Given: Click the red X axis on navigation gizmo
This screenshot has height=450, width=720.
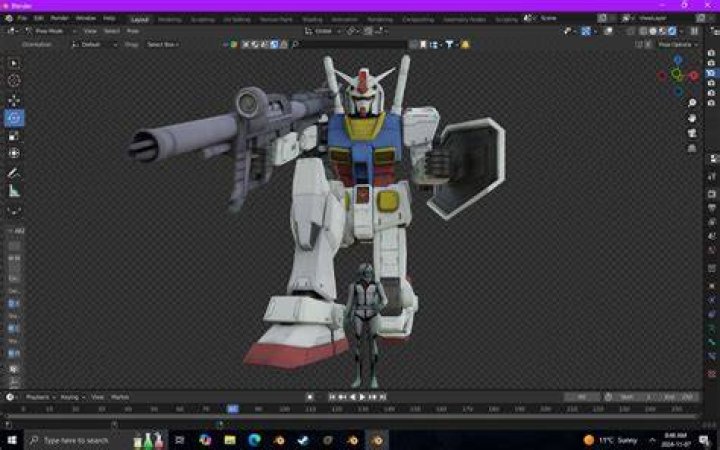Looking at the screenshot, I should 693,75.
